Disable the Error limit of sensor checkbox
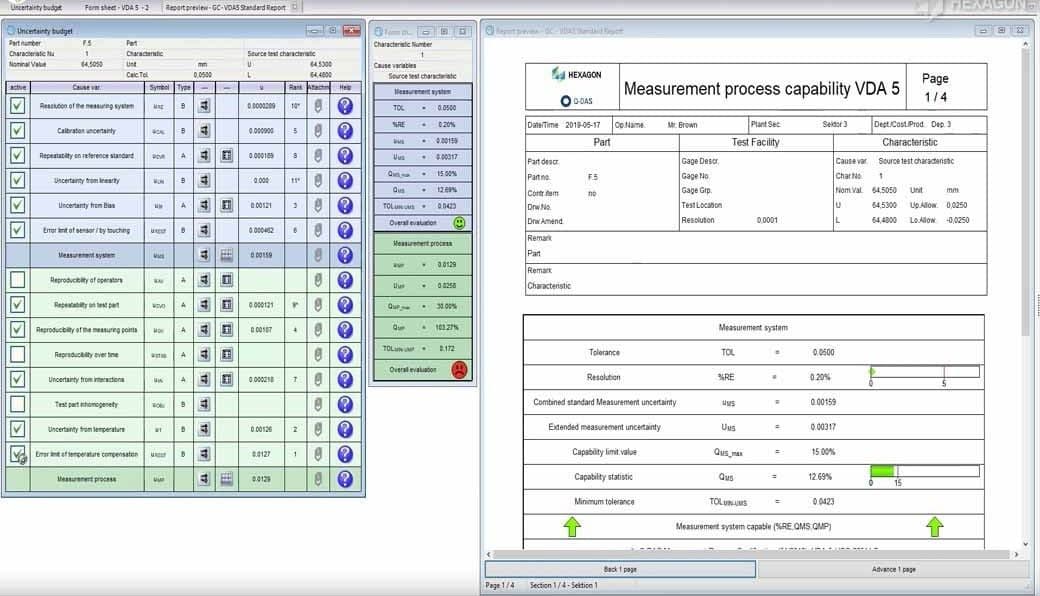The image size is (1040, 596). pos(17,226)
